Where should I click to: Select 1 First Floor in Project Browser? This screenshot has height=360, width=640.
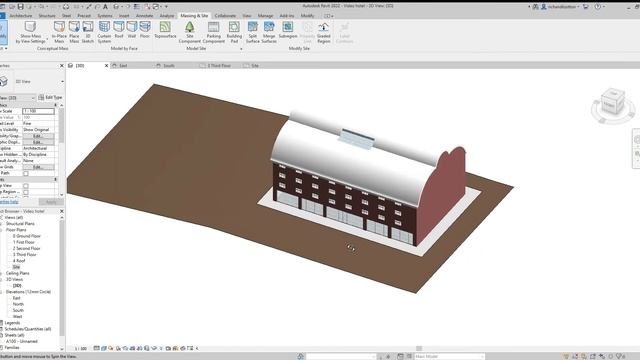pos(24,242)
